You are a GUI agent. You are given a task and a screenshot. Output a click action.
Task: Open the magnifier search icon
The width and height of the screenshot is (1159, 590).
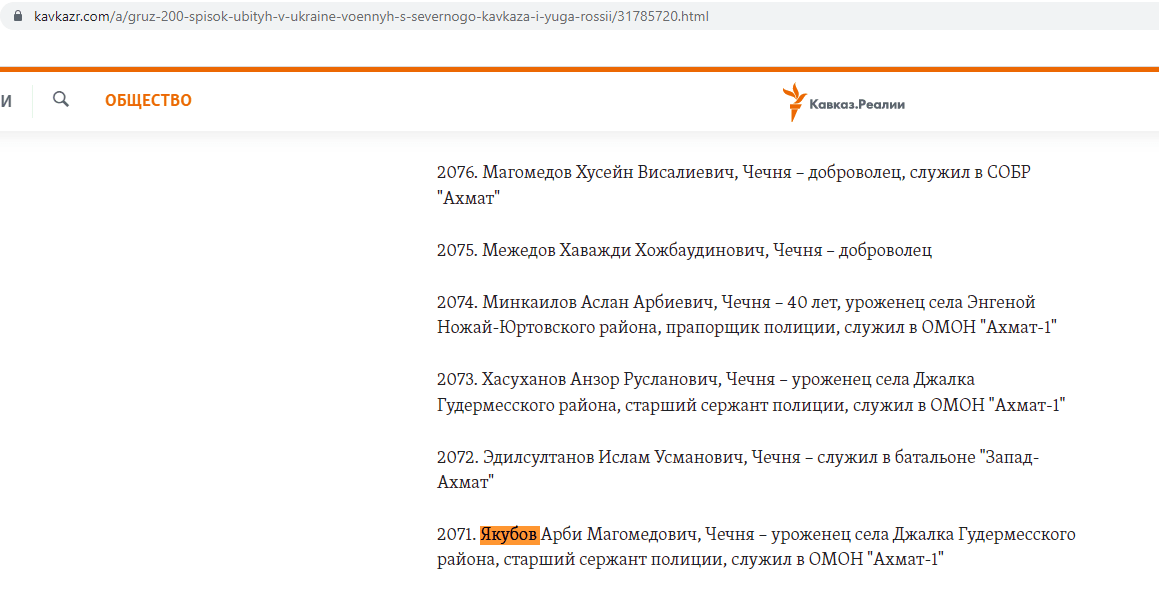click(x=61, y=100)
